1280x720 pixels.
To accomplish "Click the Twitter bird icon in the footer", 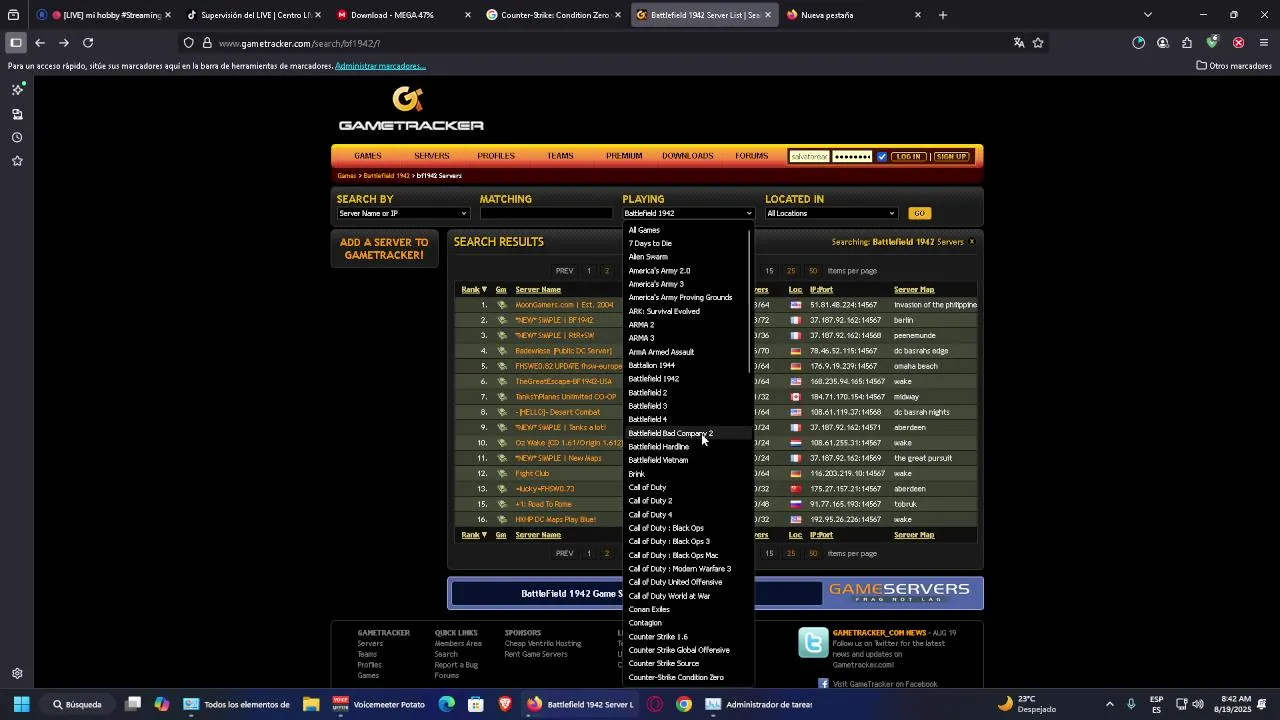I will 813,642.
